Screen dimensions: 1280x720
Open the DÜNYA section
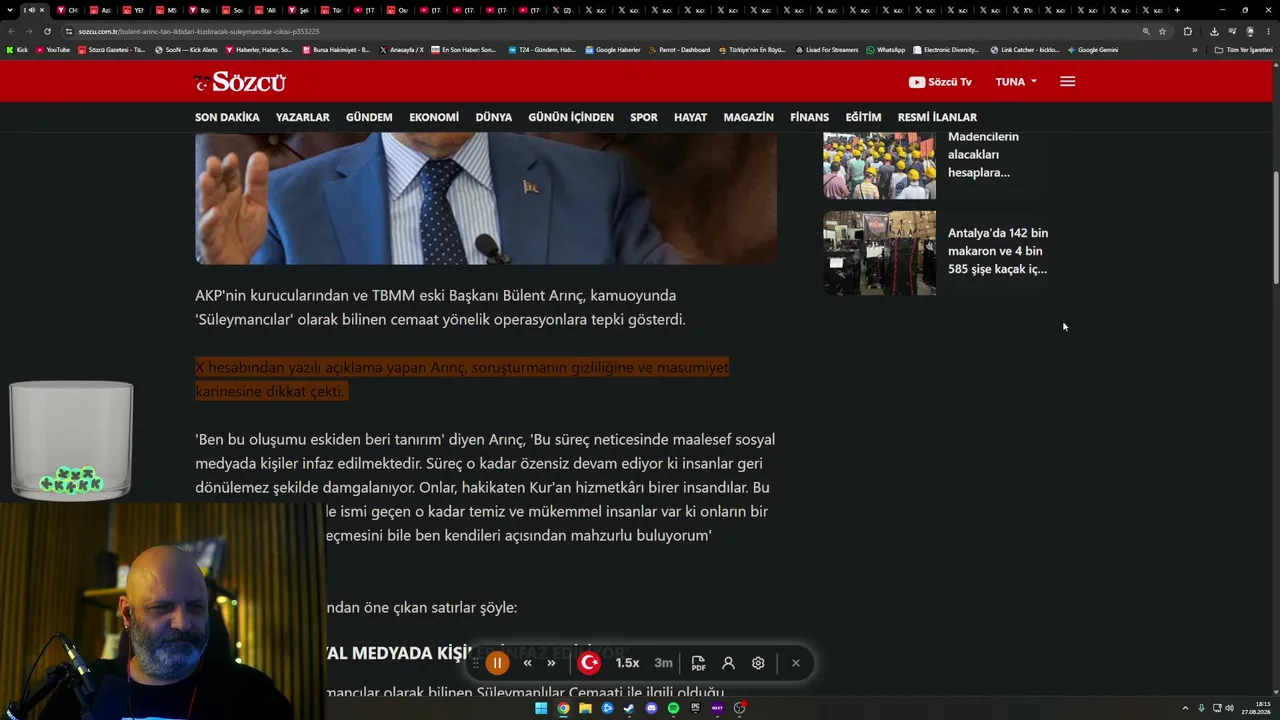coord(493,117)
